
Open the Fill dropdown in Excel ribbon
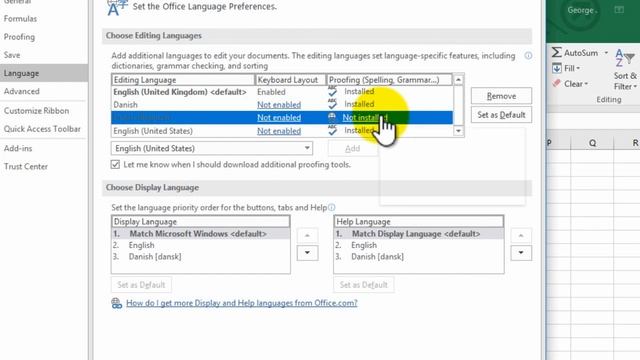tap(566, 68)
